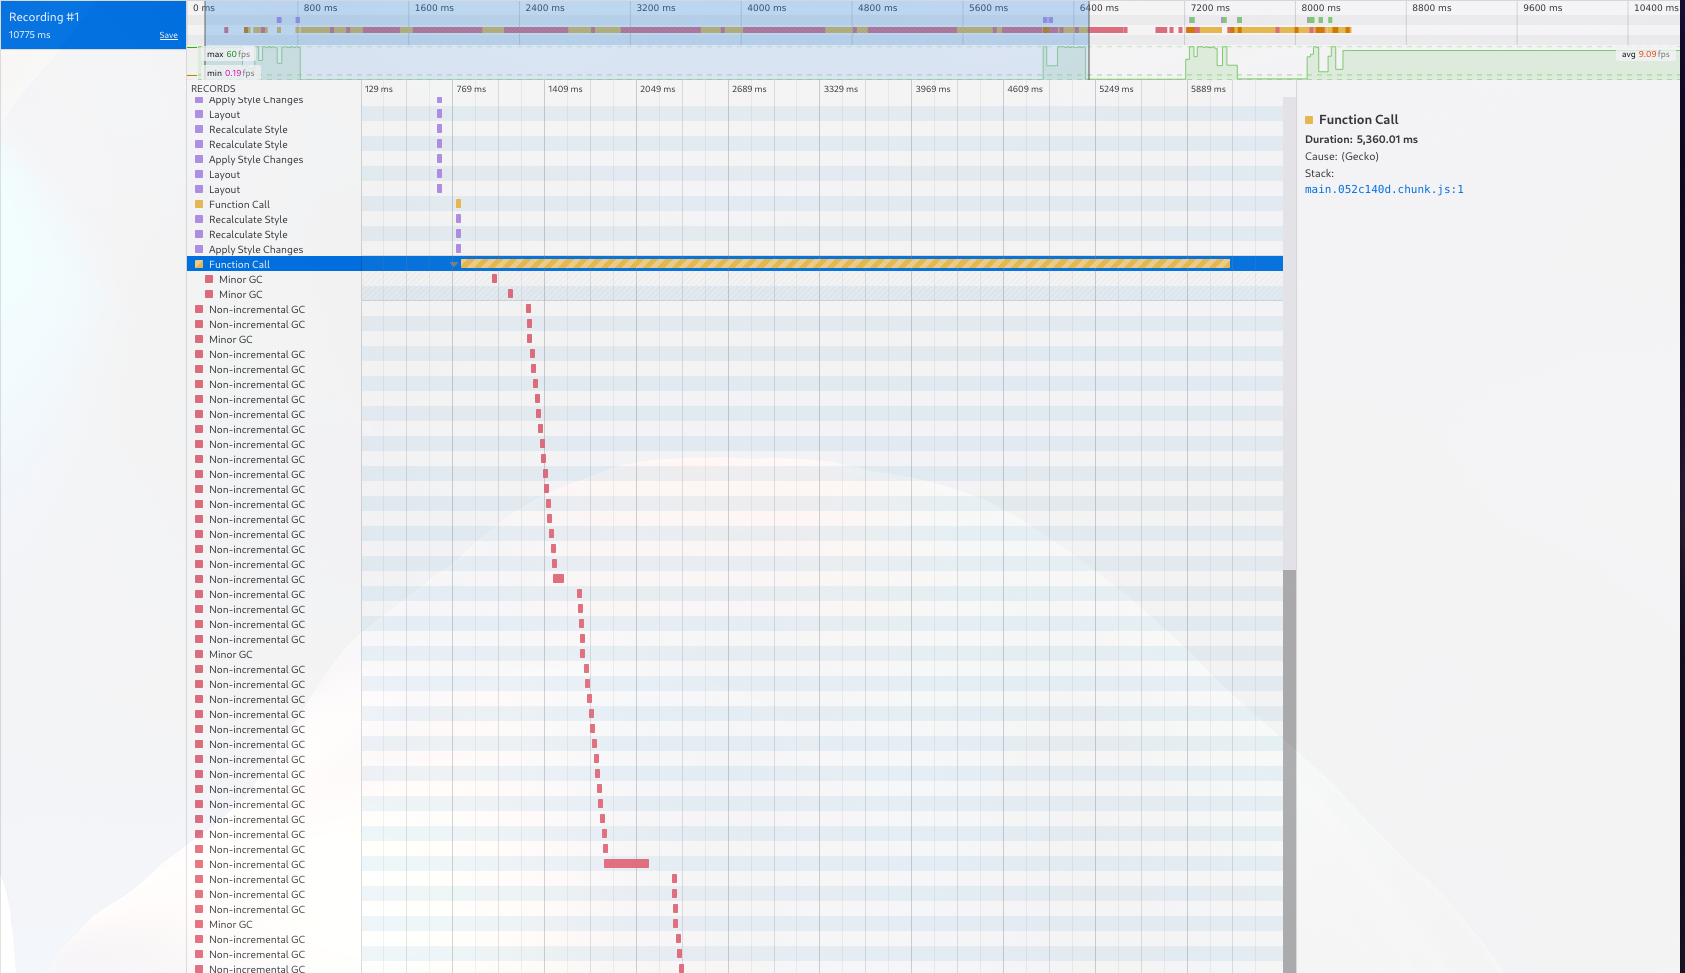Click the longest red GC bar in the waterfall
1685x973 pixels.
626,864
